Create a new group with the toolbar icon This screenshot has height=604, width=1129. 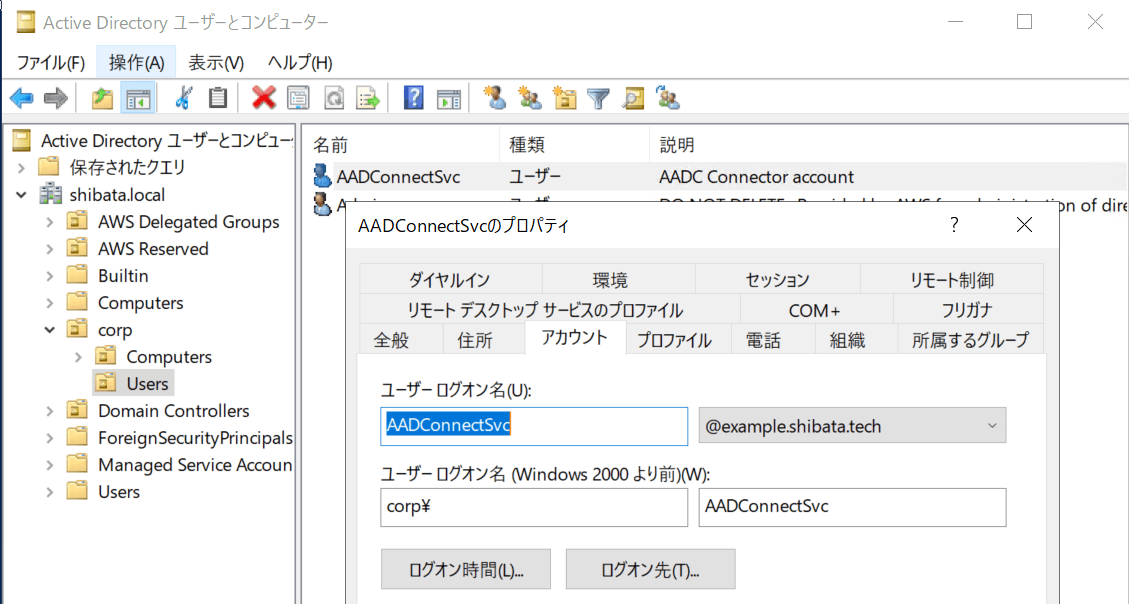[x=530, y=98]
